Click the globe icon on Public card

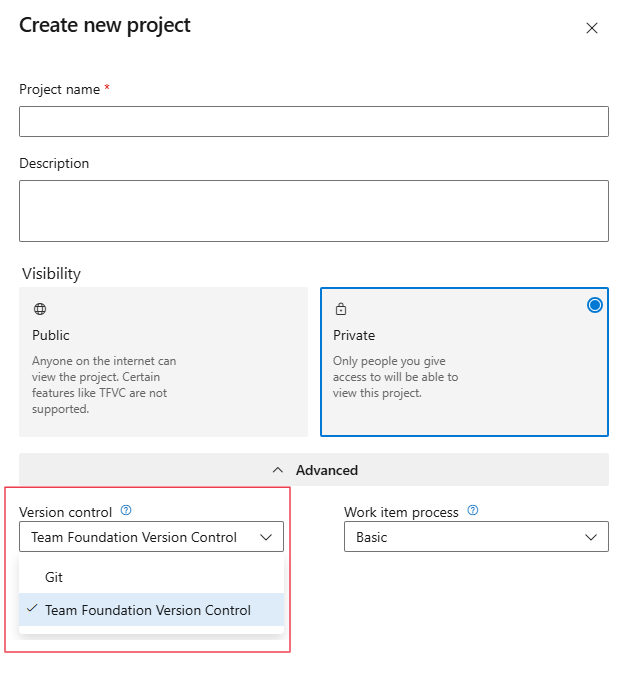(x=40, y=310)
